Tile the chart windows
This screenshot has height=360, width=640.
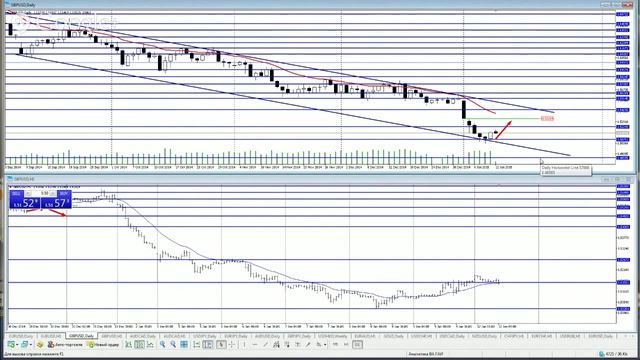click(184, 344)
